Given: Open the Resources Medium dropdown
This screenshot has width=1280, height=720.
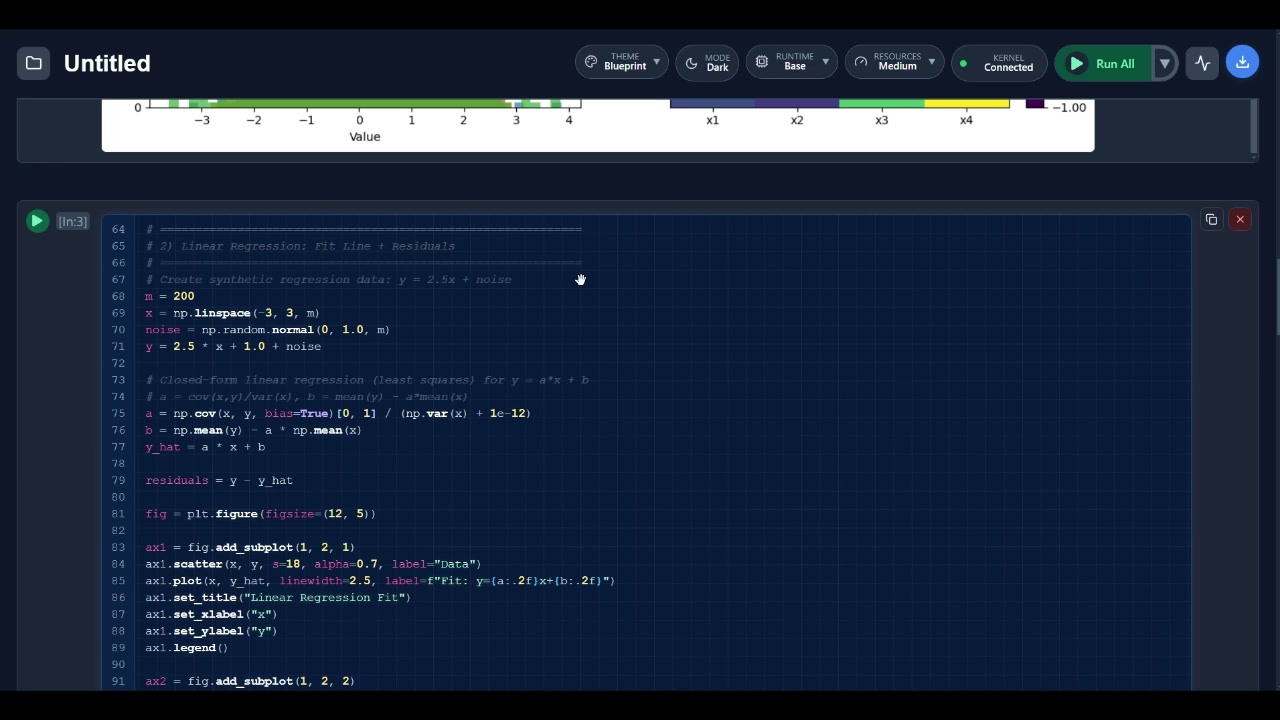Looking at the screenshot, I should tap(895, 62).
